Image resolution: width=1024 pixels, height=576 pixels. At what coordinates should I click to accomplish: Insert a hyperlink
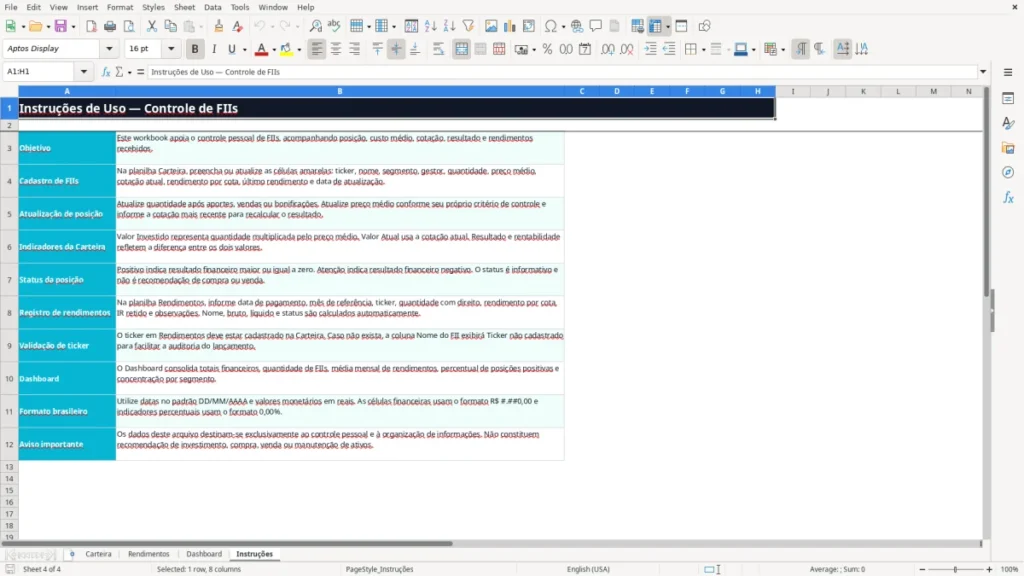(x=577, y=26)
